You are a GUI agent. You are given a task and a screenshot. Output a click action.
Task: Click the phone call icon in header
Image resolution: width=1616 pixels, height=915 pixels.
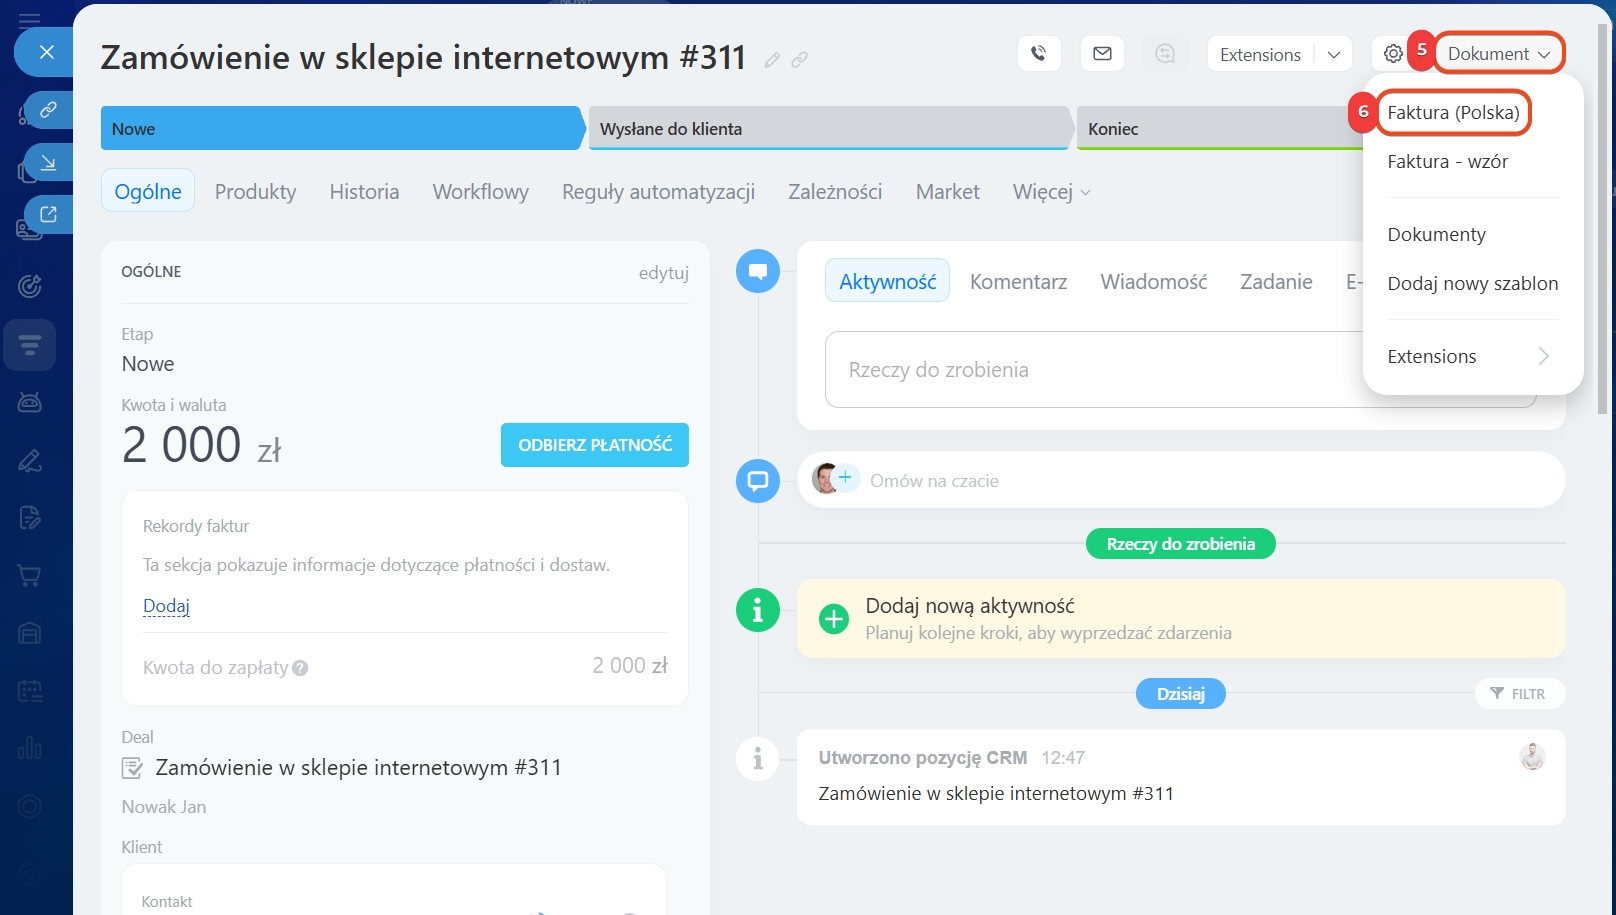coord(1039,54)
